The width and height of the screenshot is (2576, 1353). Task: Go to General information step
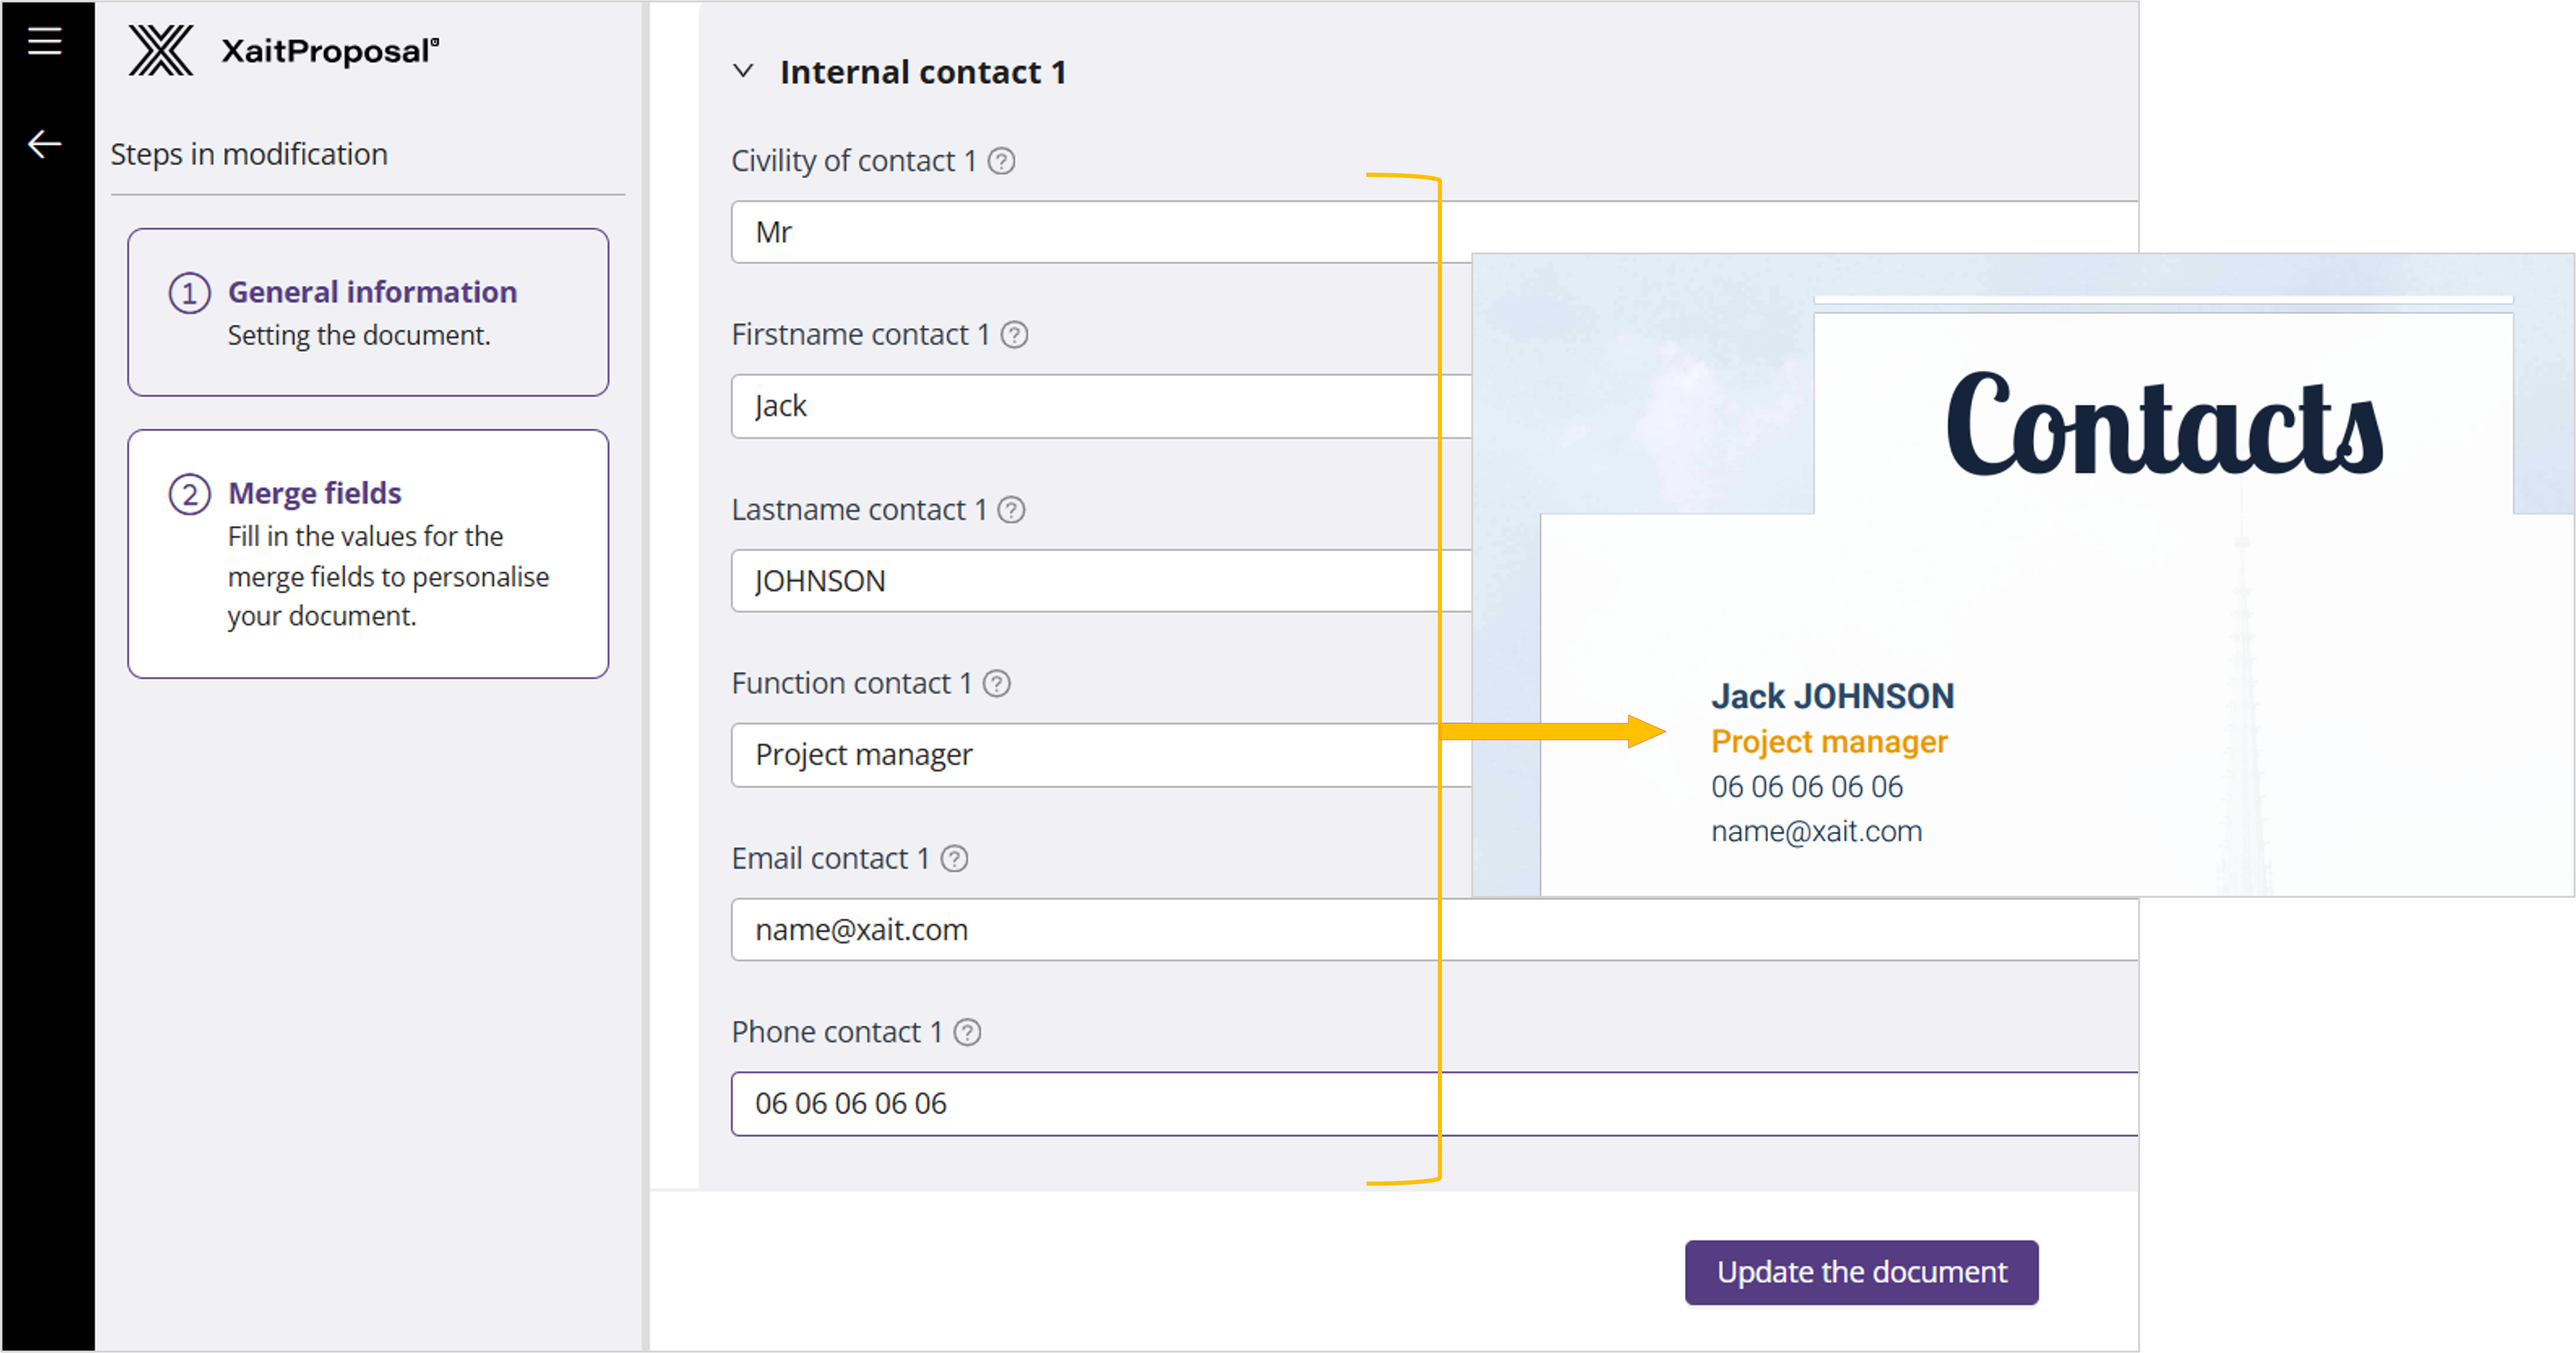coord(368,312)
